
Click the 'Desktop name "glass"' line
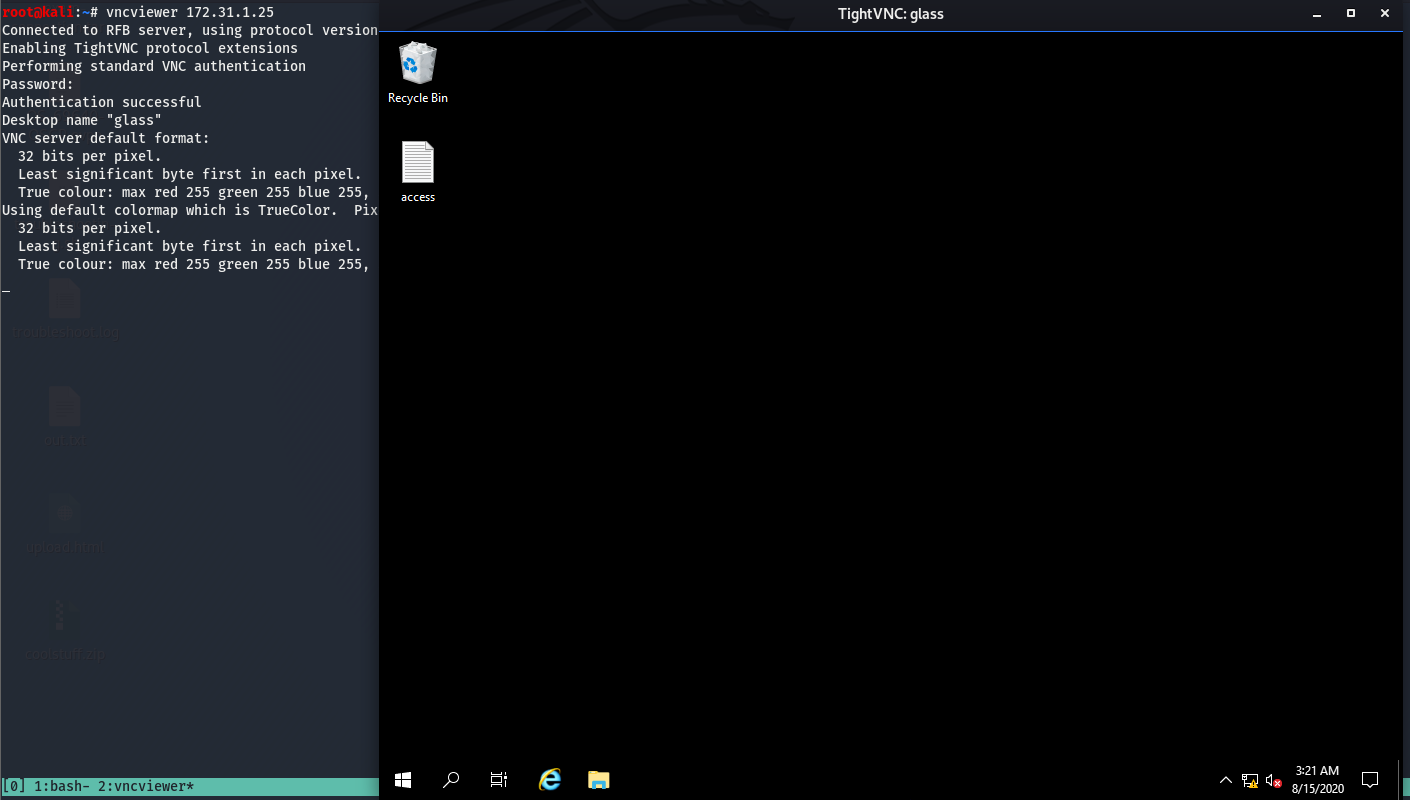click(82, 120)
